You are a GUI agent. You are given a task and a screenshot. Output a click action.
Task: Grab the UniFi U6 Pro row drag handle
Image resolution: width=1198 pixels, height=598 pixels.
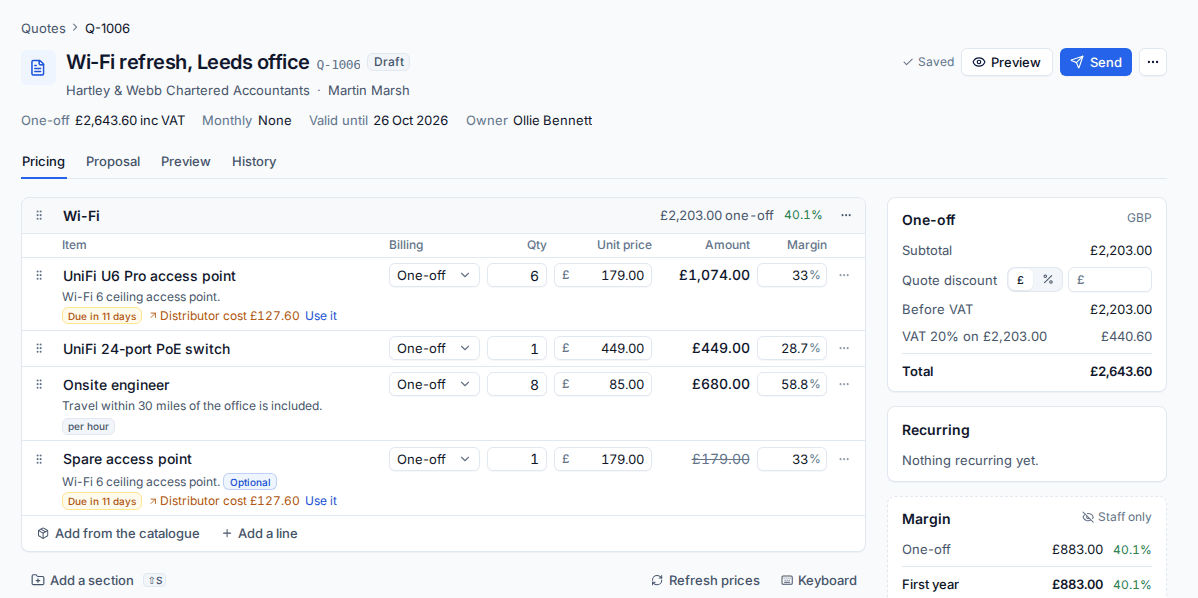39,275
